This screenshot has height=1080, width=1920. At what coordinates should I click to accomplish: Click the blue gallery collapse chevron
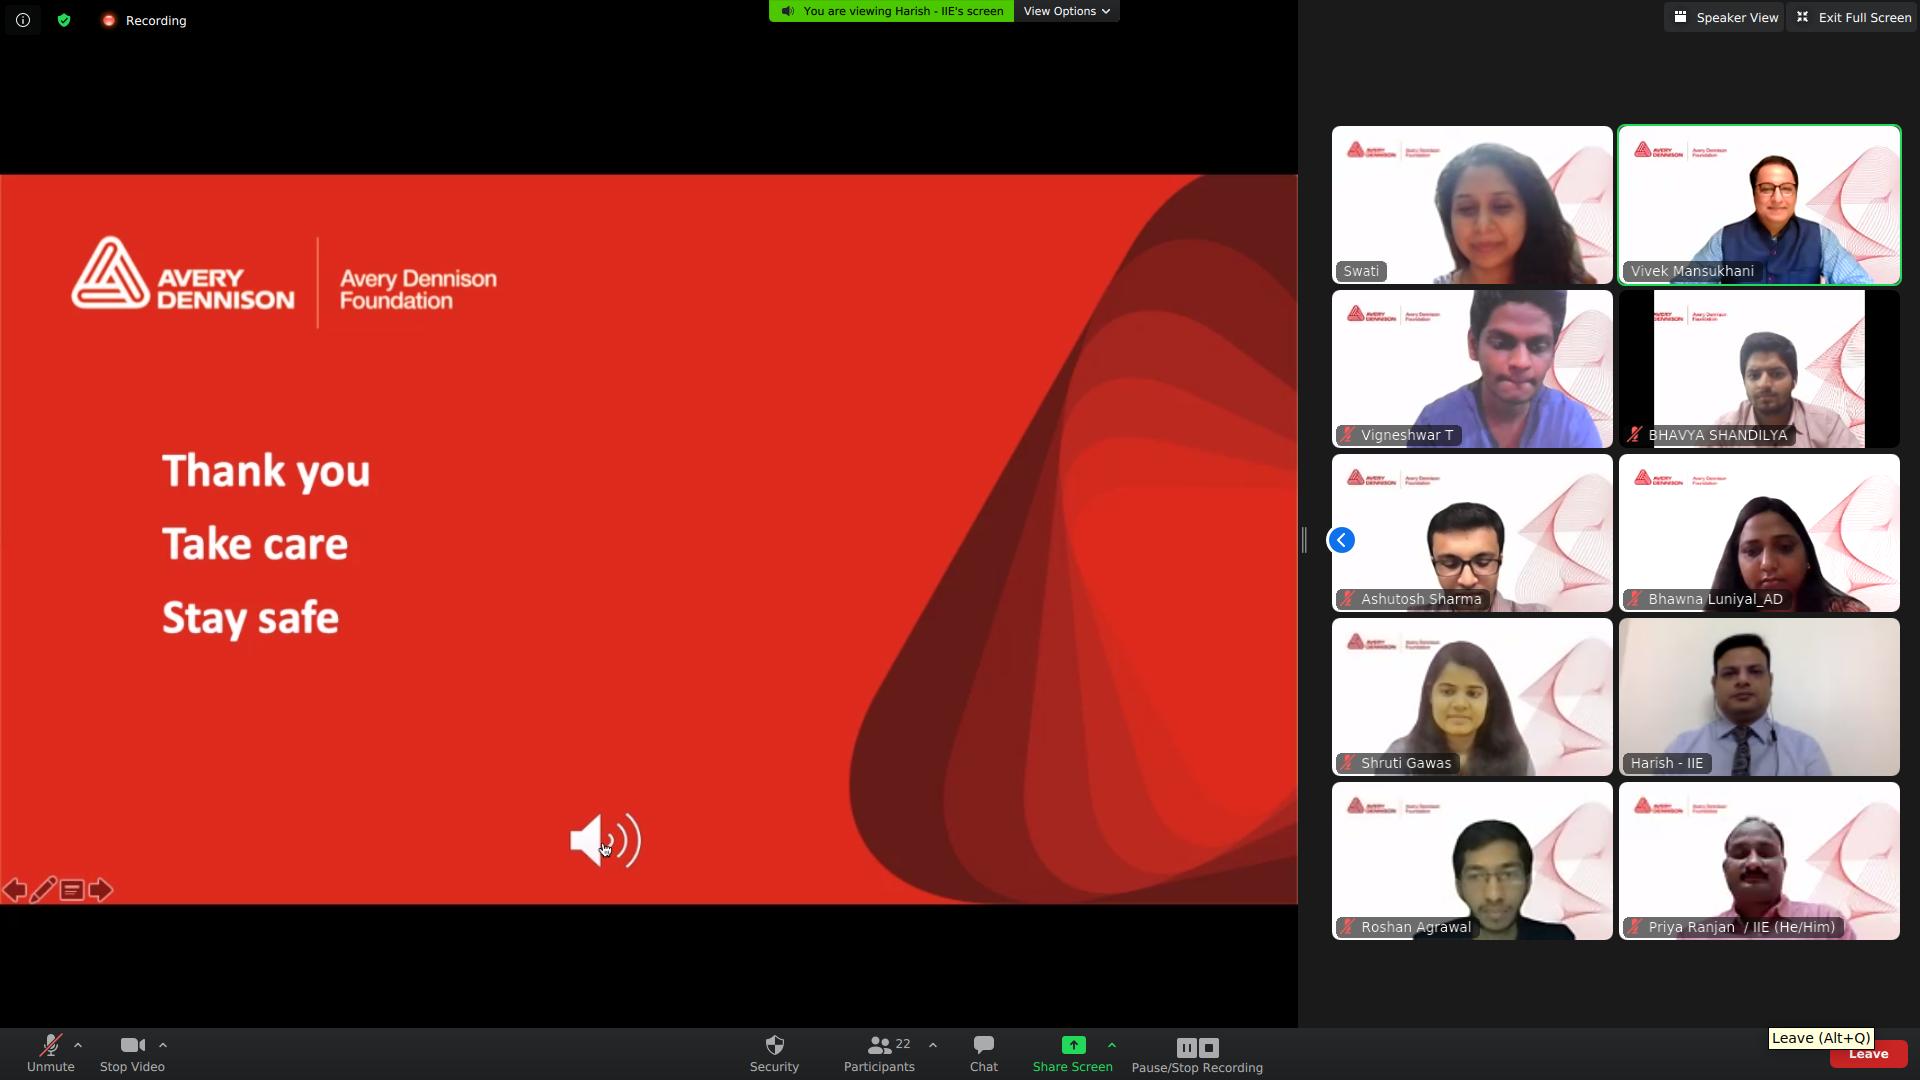1342,540
